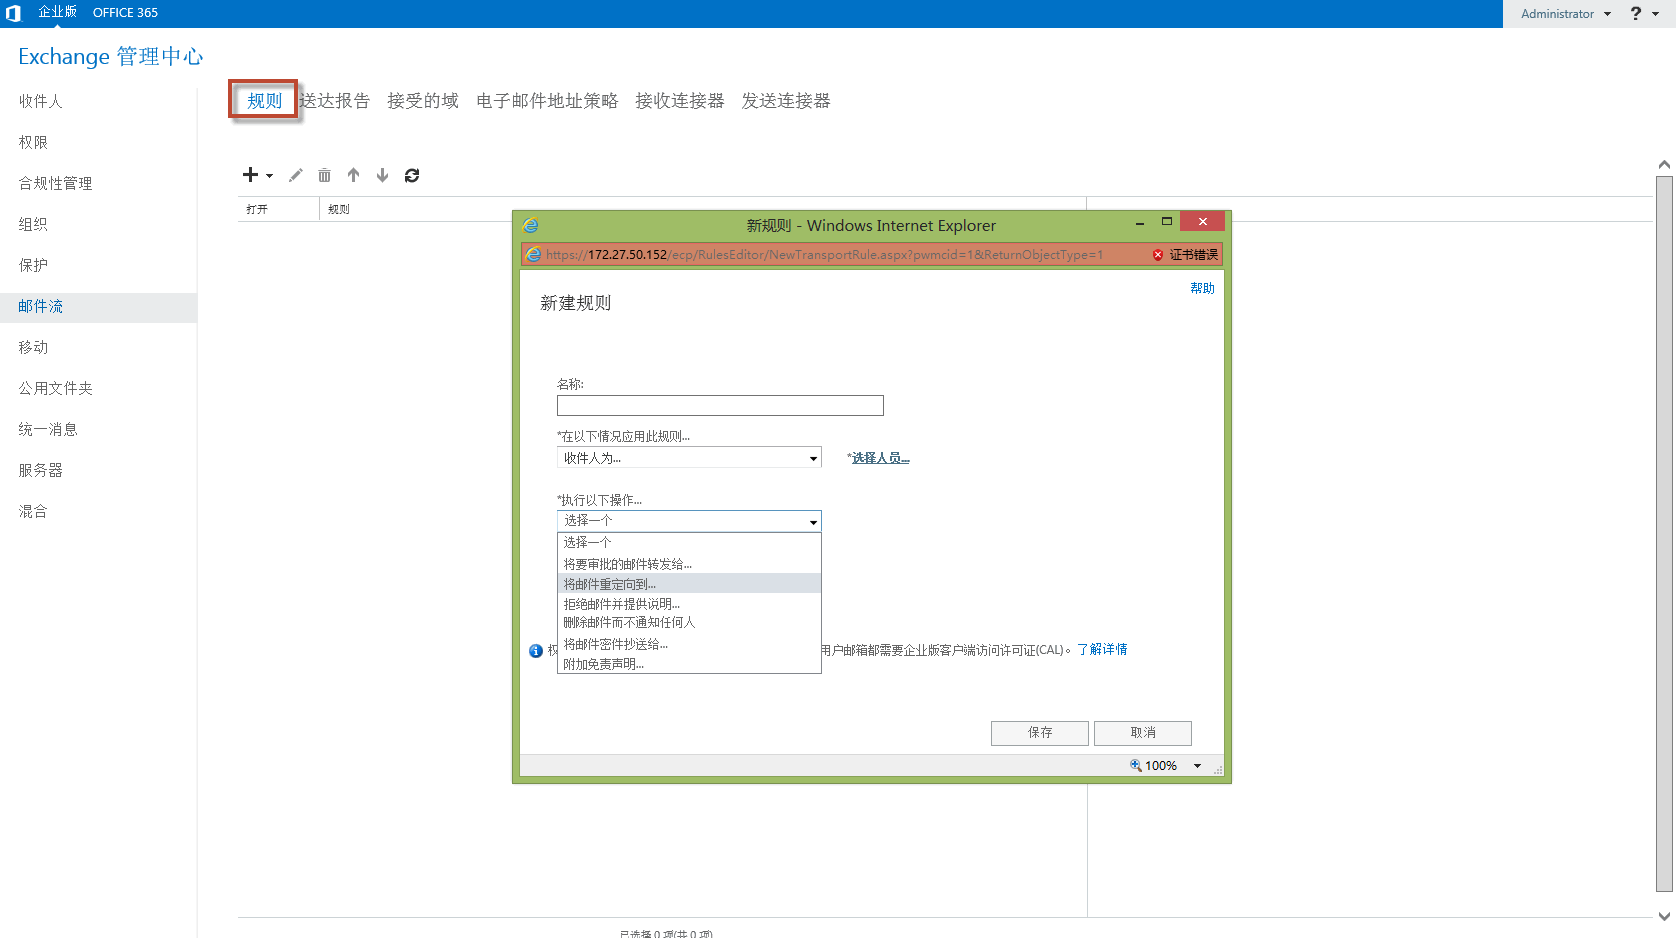Click the delete trash icon
The height and width of the screenshot is (951, 1676).
click(x=324, y=175)
